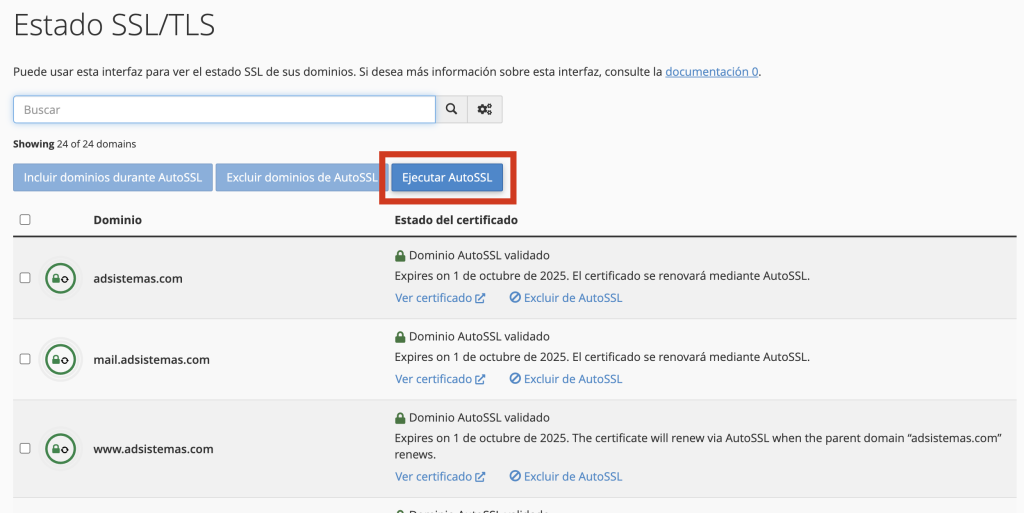Click Excluir dominios de AutoSSL button
Viewport: 1024px width, 513px height.
[301, 178]
